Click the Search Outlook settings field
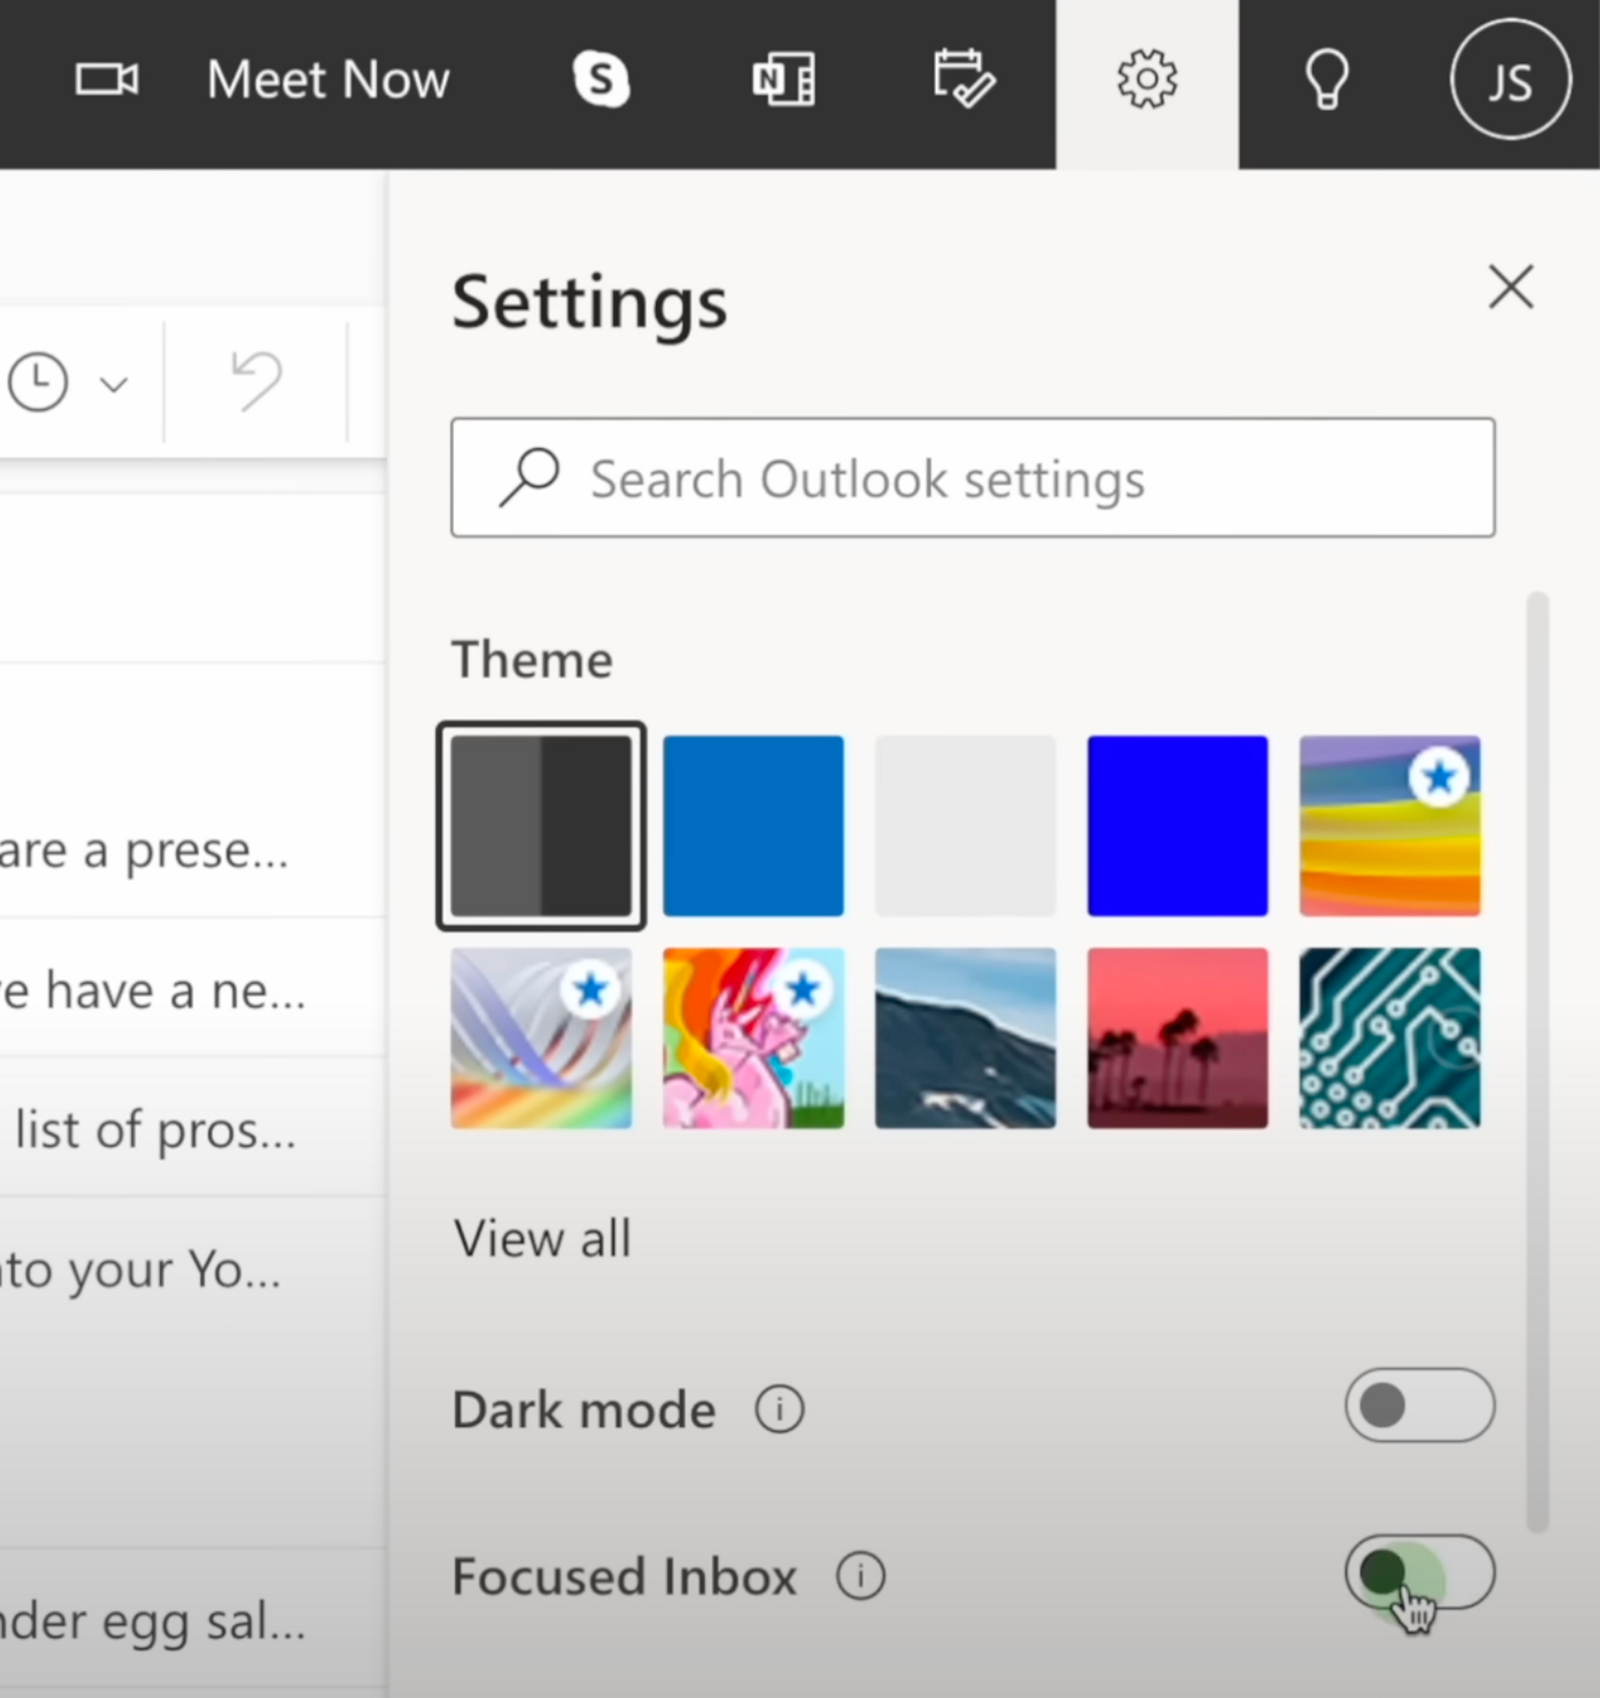The height and width of the screenshot is (1698, 1600). (x=970, y=478)
